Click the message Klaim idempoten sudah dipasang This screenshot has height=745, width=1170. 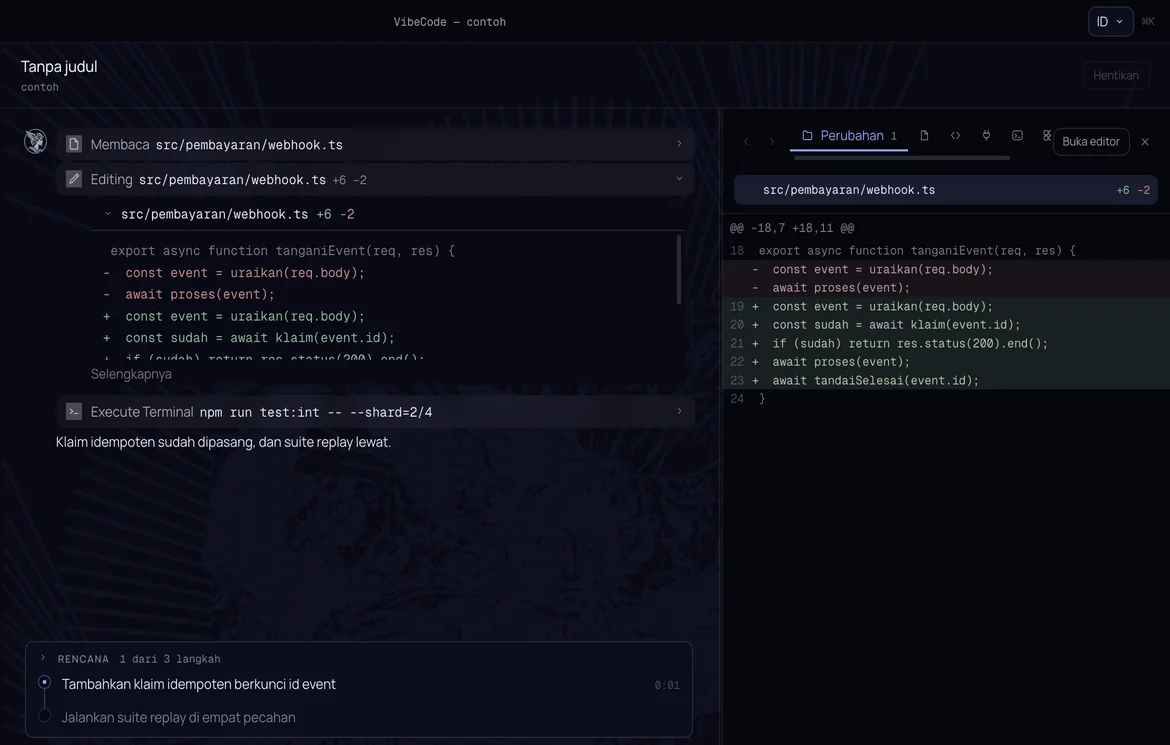223,442
